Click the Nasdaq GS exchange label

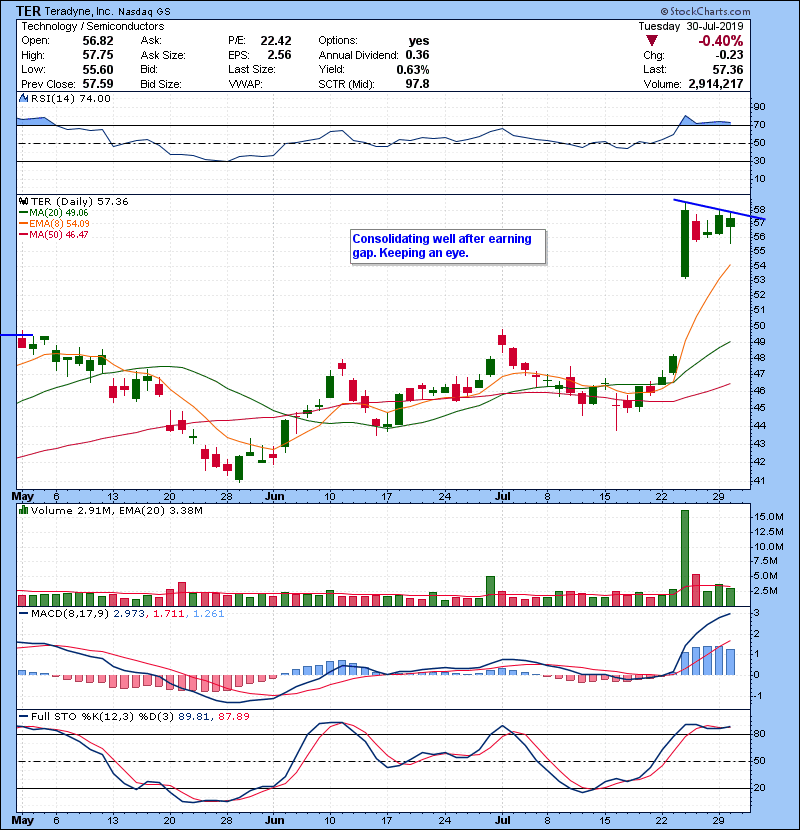pyautogui.click(x=144, y=12)
